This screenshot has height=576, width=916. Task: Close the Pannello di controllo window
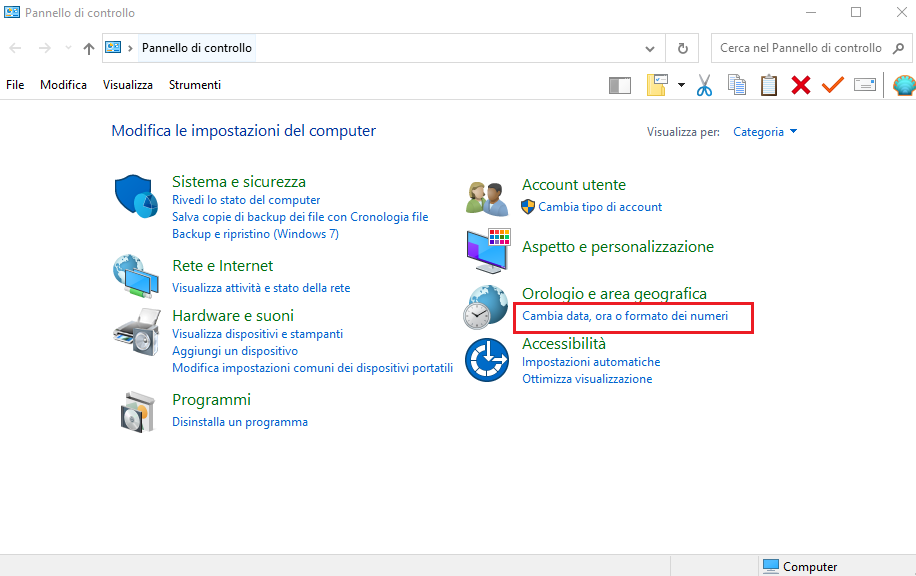tap(901, 12)
